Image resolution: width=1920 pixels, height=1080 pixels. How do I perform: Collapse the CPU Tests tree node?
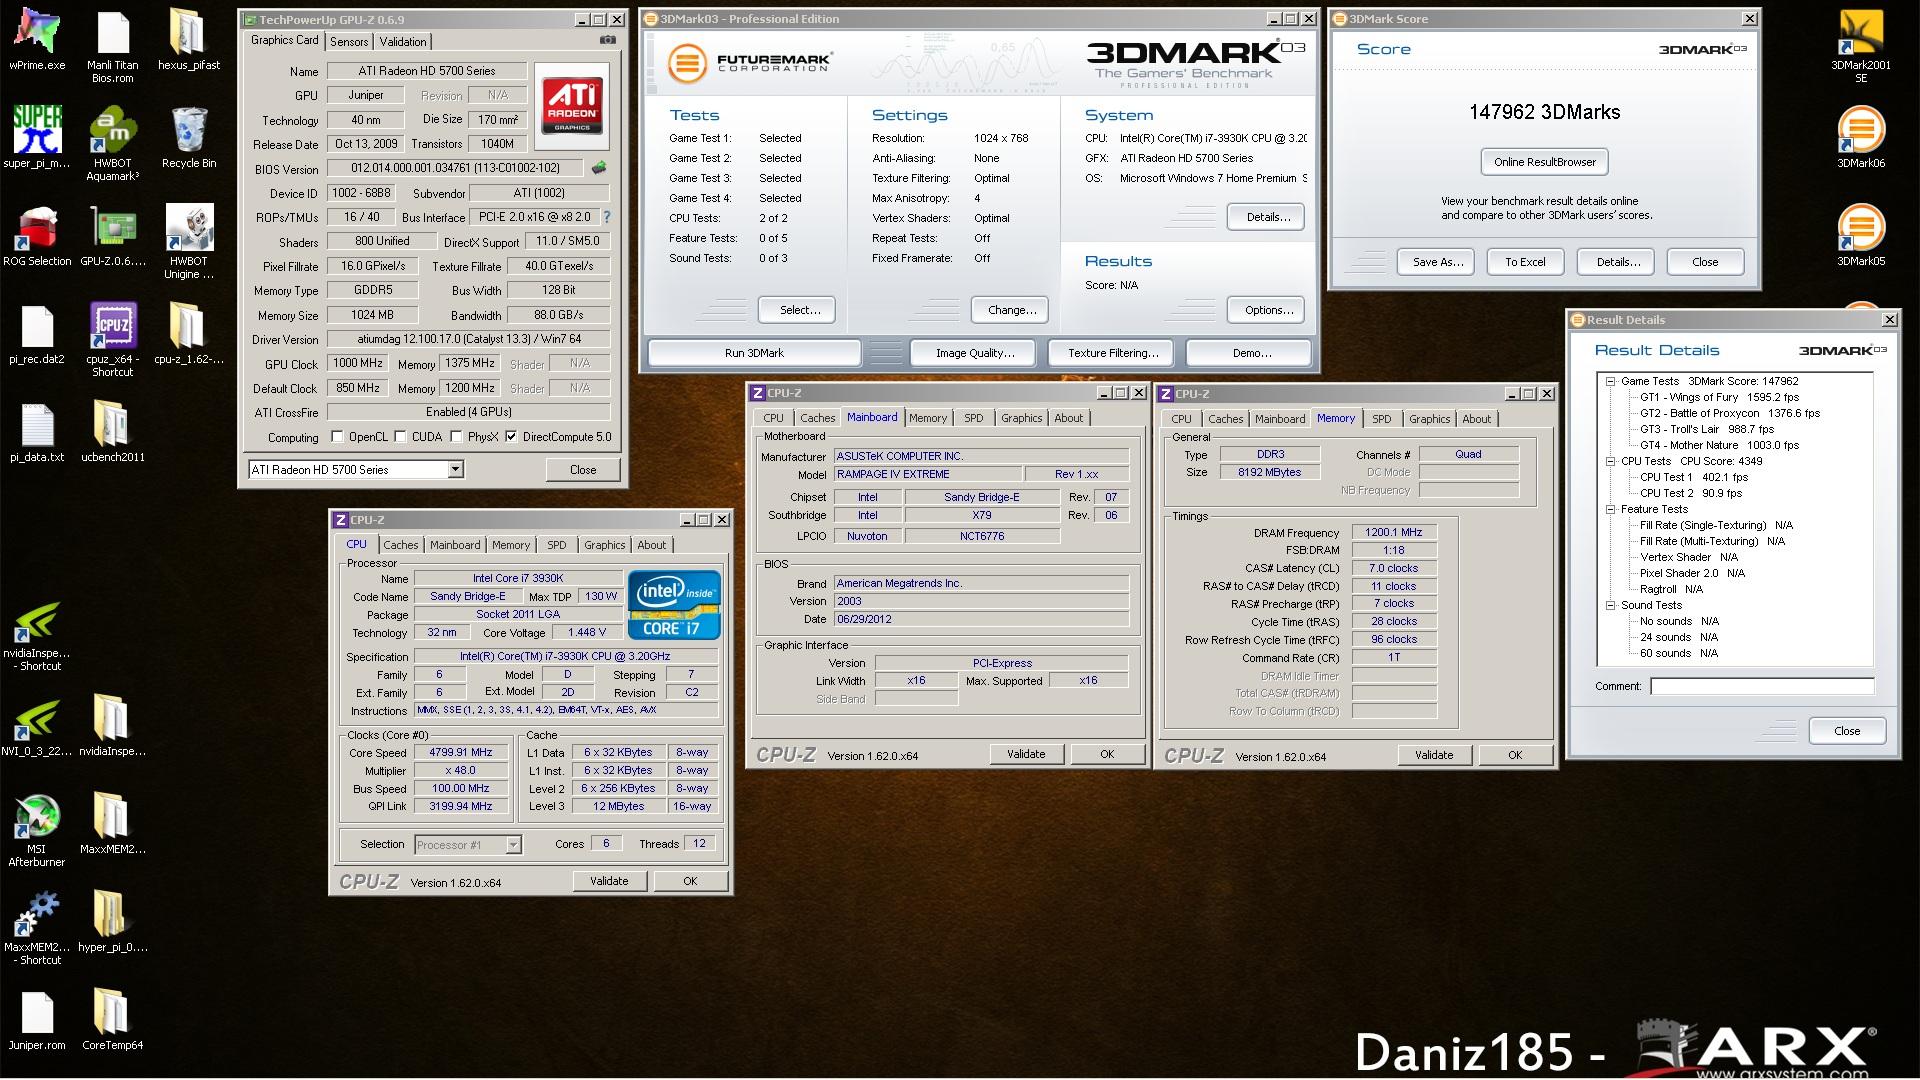coord(1610,461)
